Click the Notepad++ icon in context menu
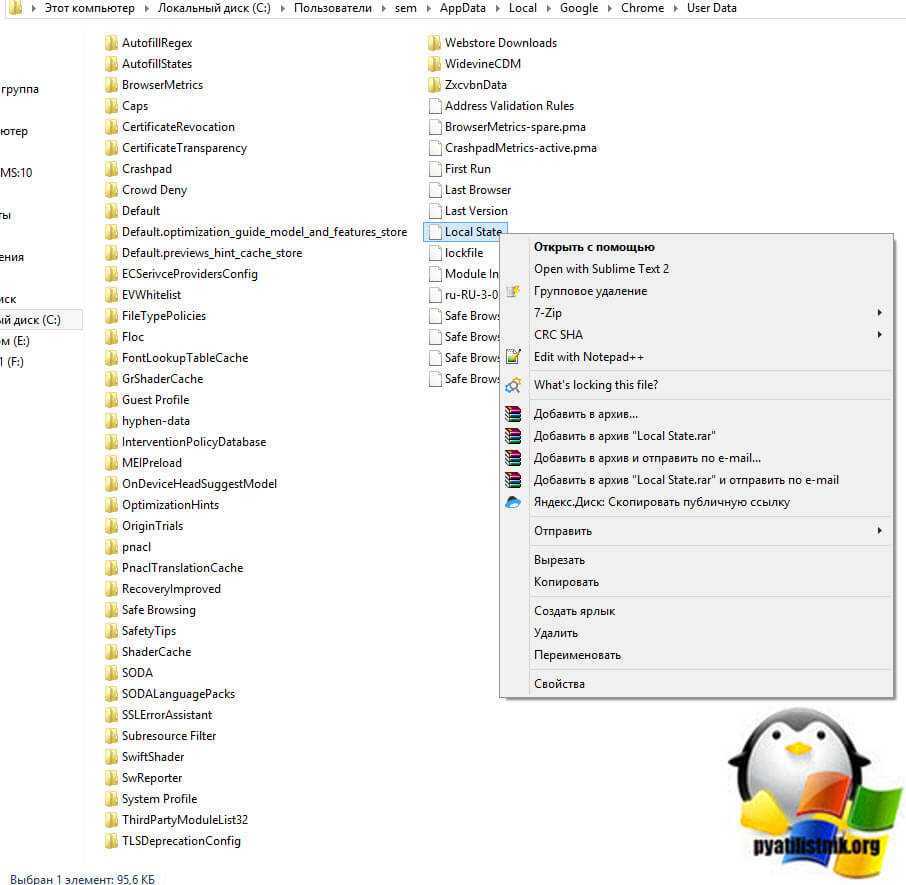Screen dimensions: 906x885 pos(513,357)
